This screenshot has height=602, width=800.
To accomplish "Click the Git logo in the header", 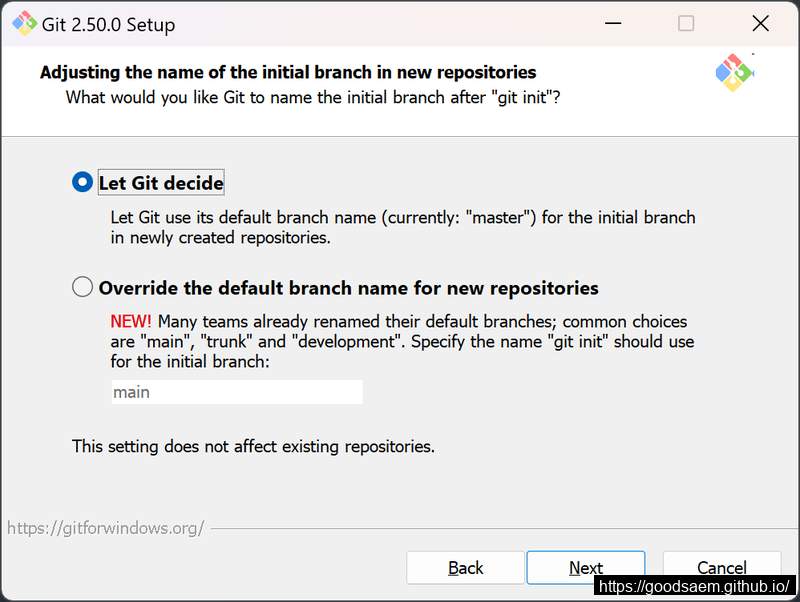I will (x=735, y=72).
